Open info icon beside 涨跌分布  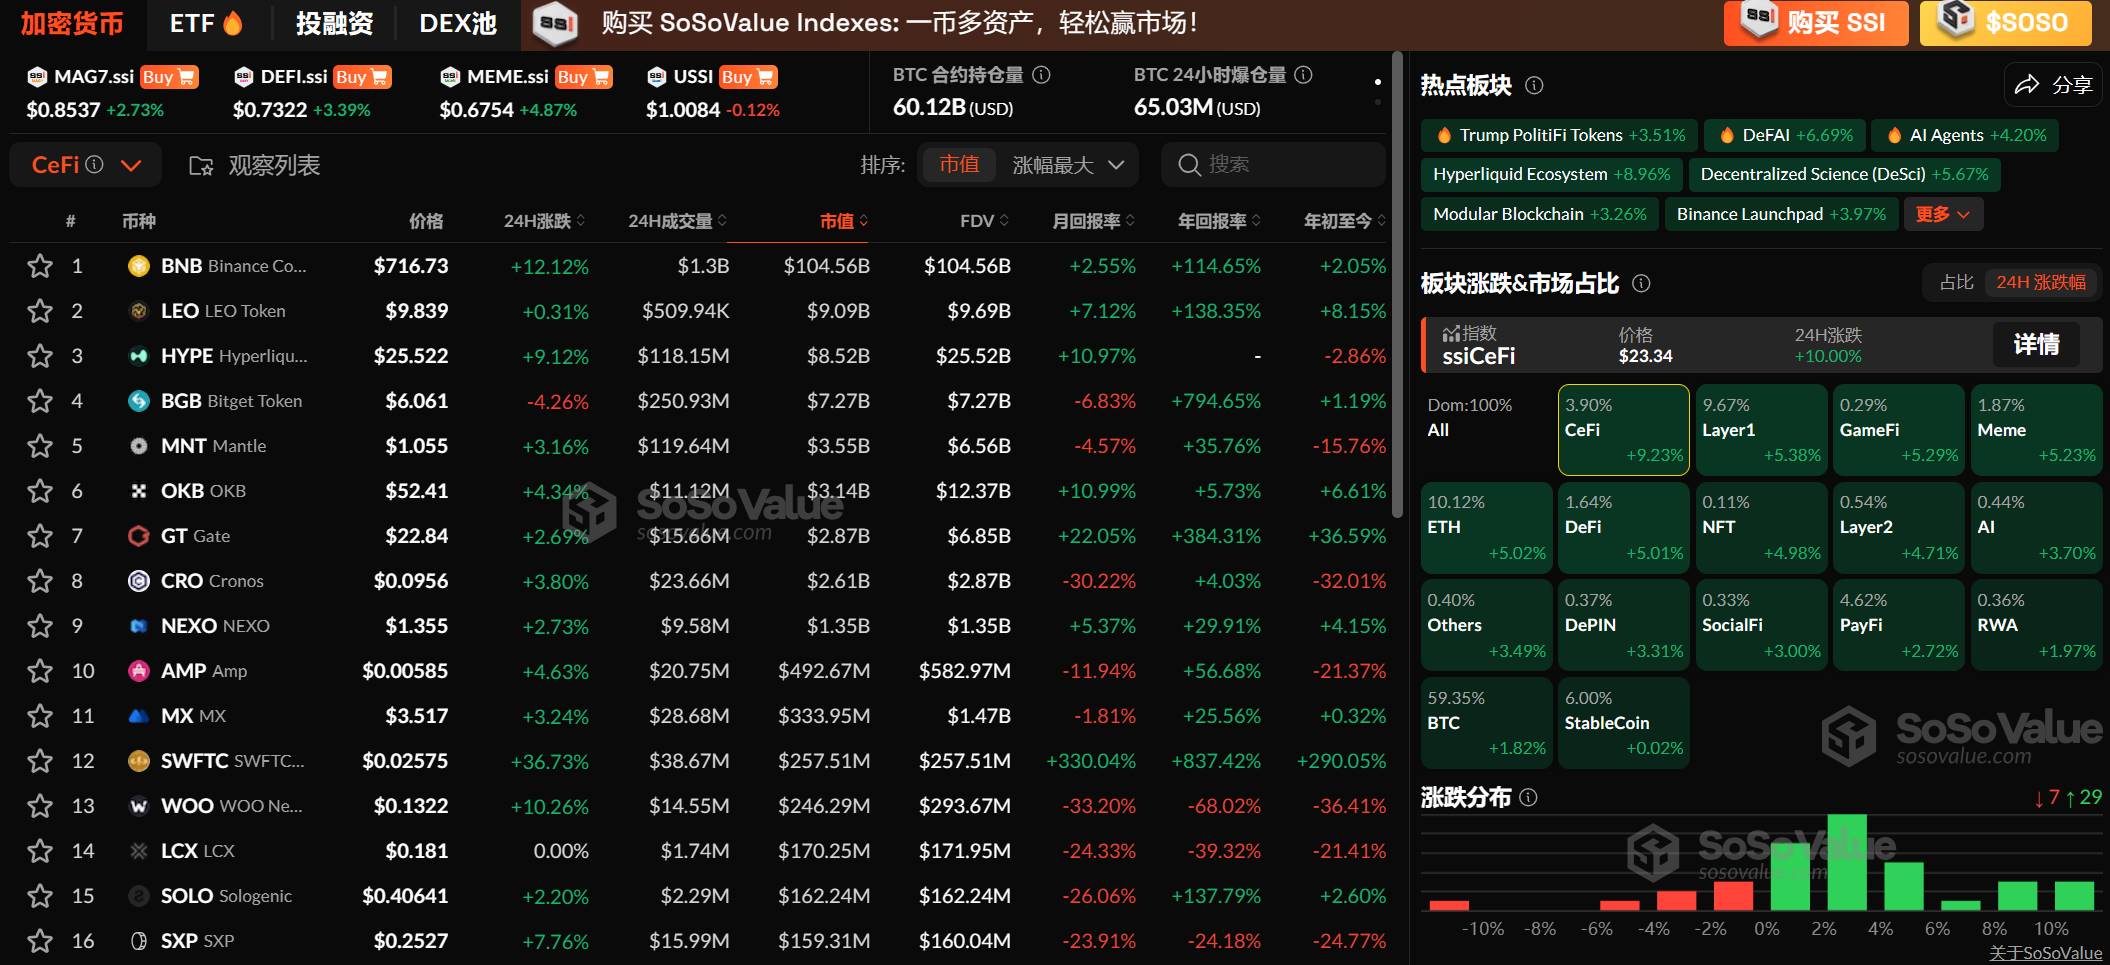(x=1528, y=797)
